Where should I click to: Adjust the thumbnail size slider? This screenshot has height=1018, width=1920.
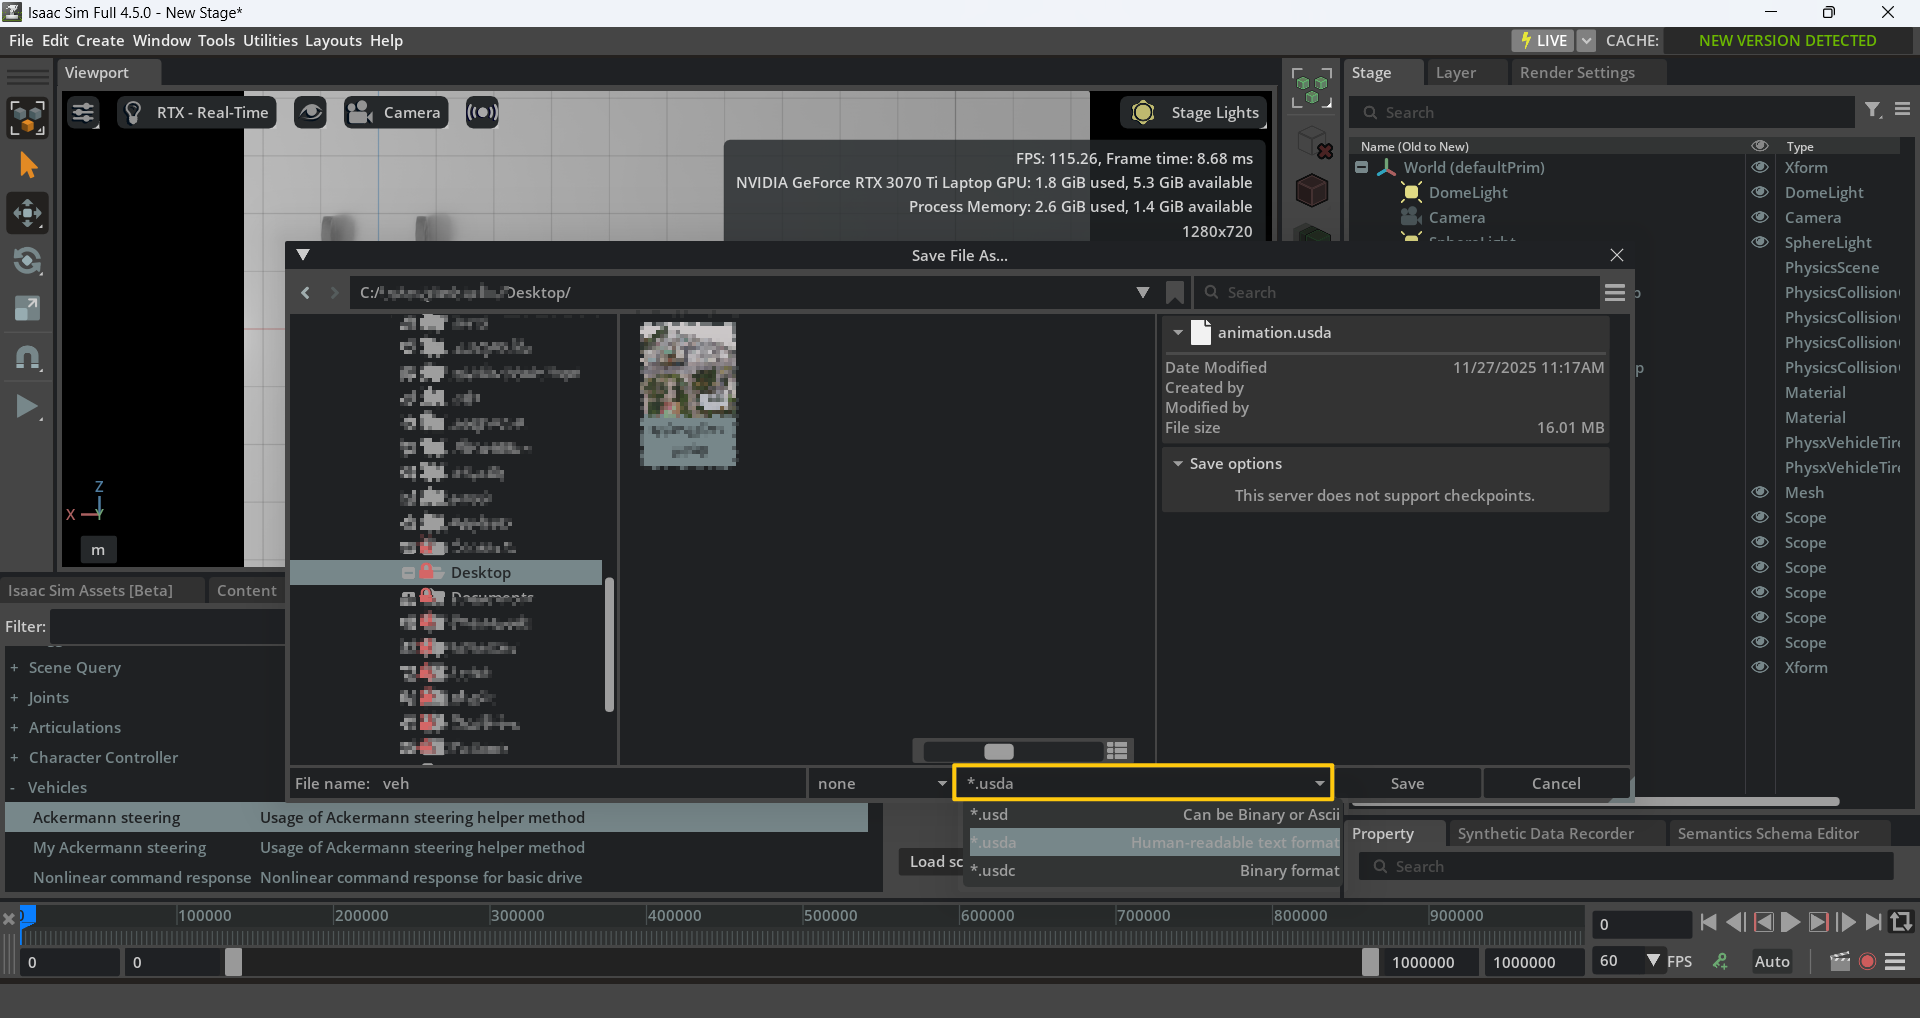click(999, 751)
